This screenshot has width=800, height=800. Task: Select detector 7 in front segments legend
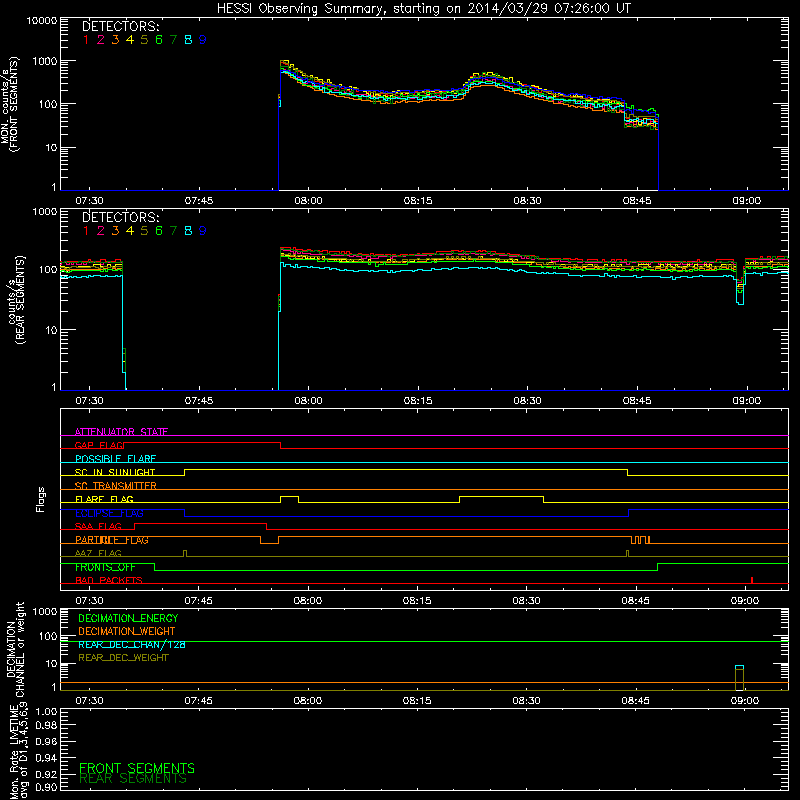(x=173, y=40)
